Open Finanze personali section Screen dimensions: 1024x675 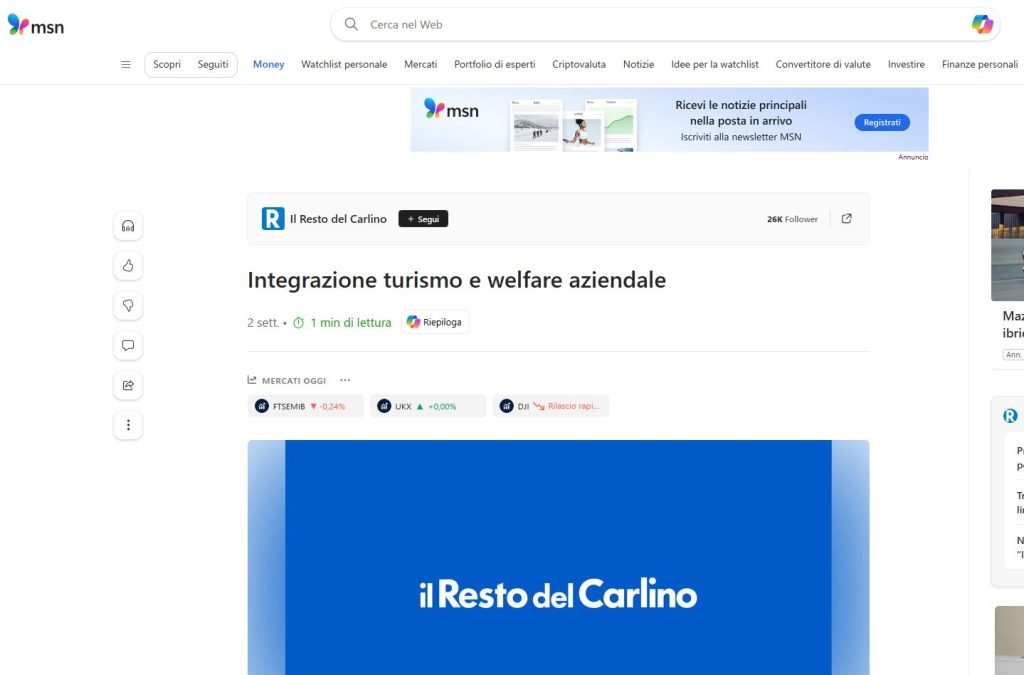980,64
